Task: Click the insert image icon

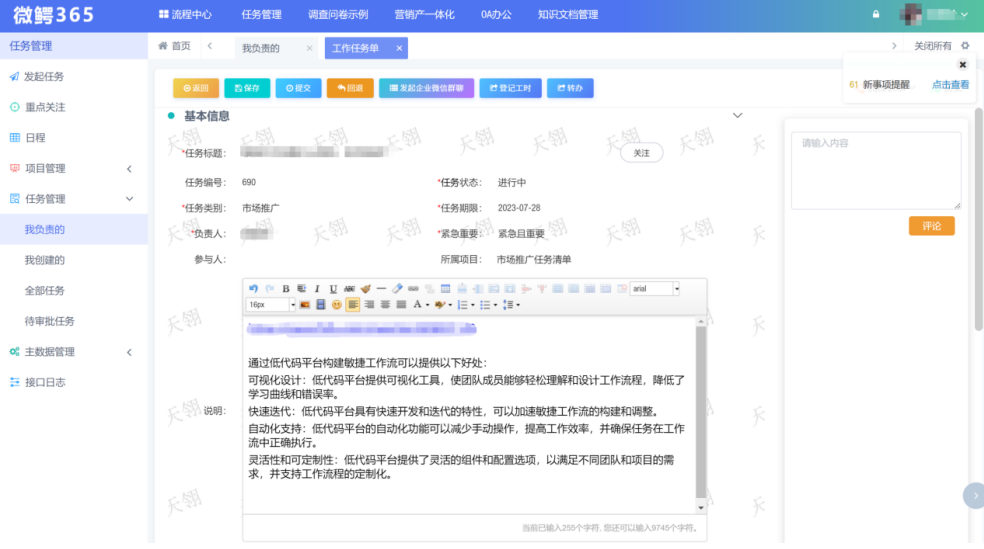Action: coord(304,304)
